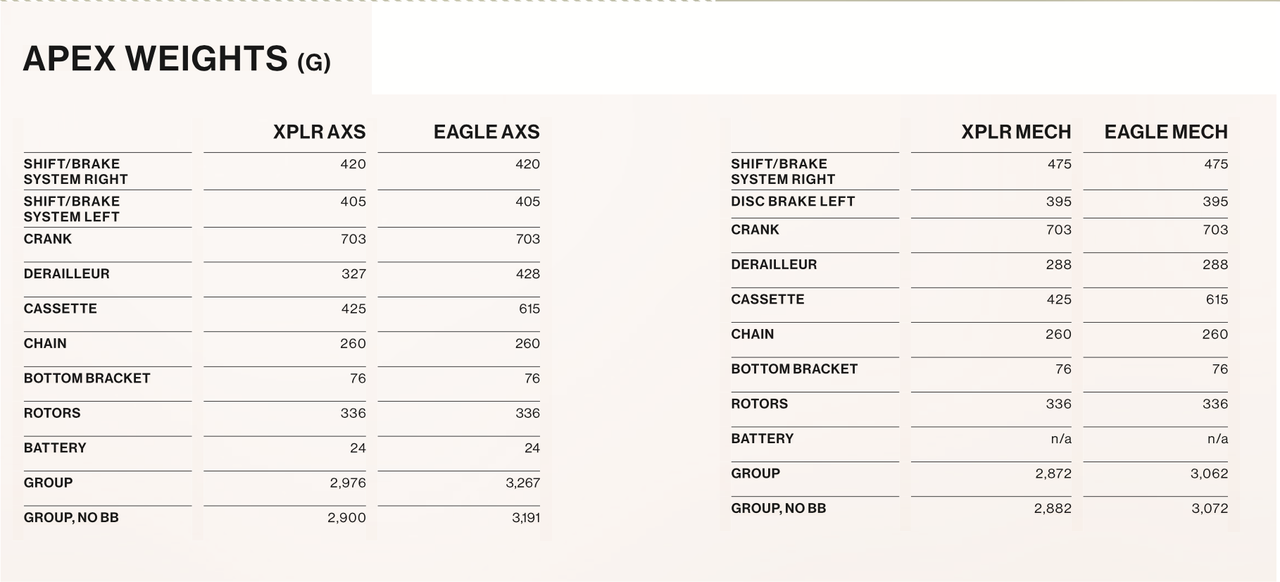Click the XPLR AXS no-BB total 2,900
The width and height of the screenshot is (1280, 582).
pyautogui.click(x=346, y=518)
